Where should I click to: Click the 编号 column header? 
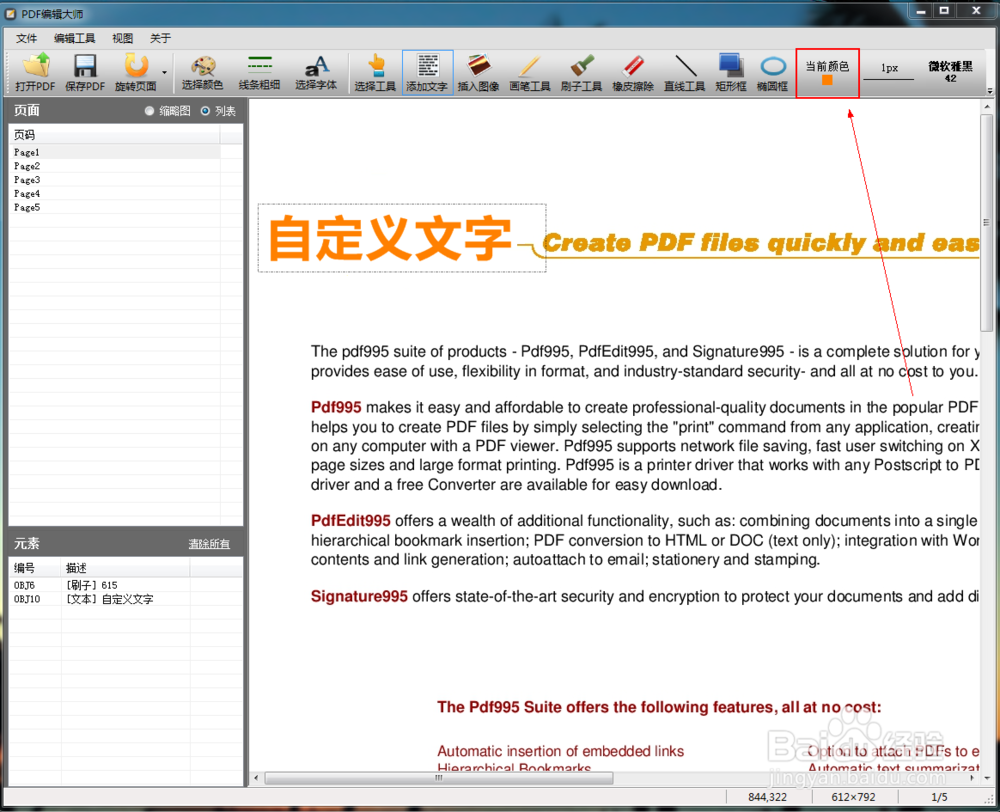[x=36, y=568]
